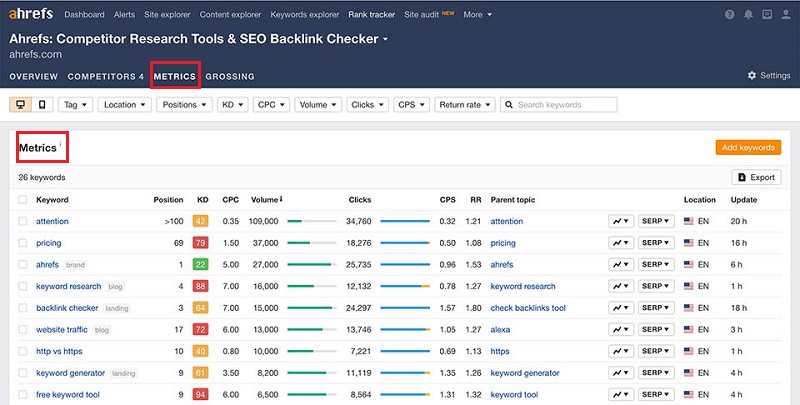Viewport: 800px width, 405px height.
Task: Click the Export button
Action: (x=756, y=178)
